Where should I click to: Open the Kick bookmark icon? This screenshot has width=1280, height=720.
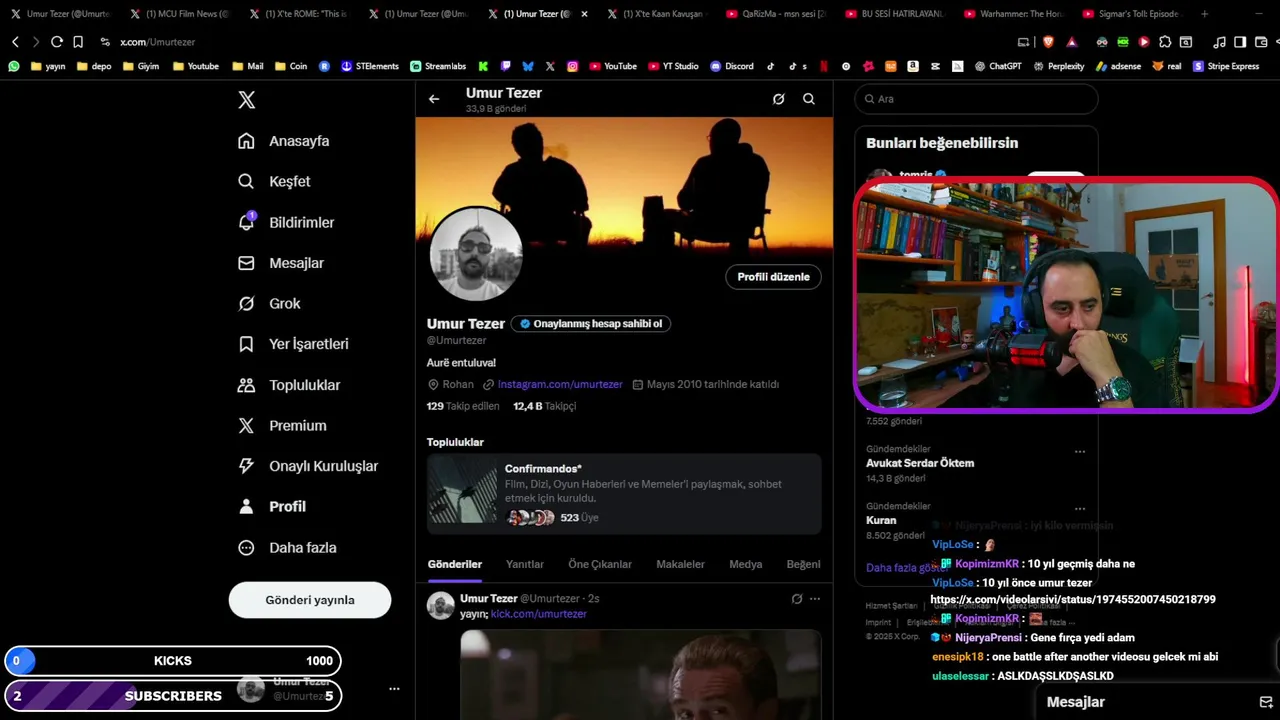(x=483, y=66)
